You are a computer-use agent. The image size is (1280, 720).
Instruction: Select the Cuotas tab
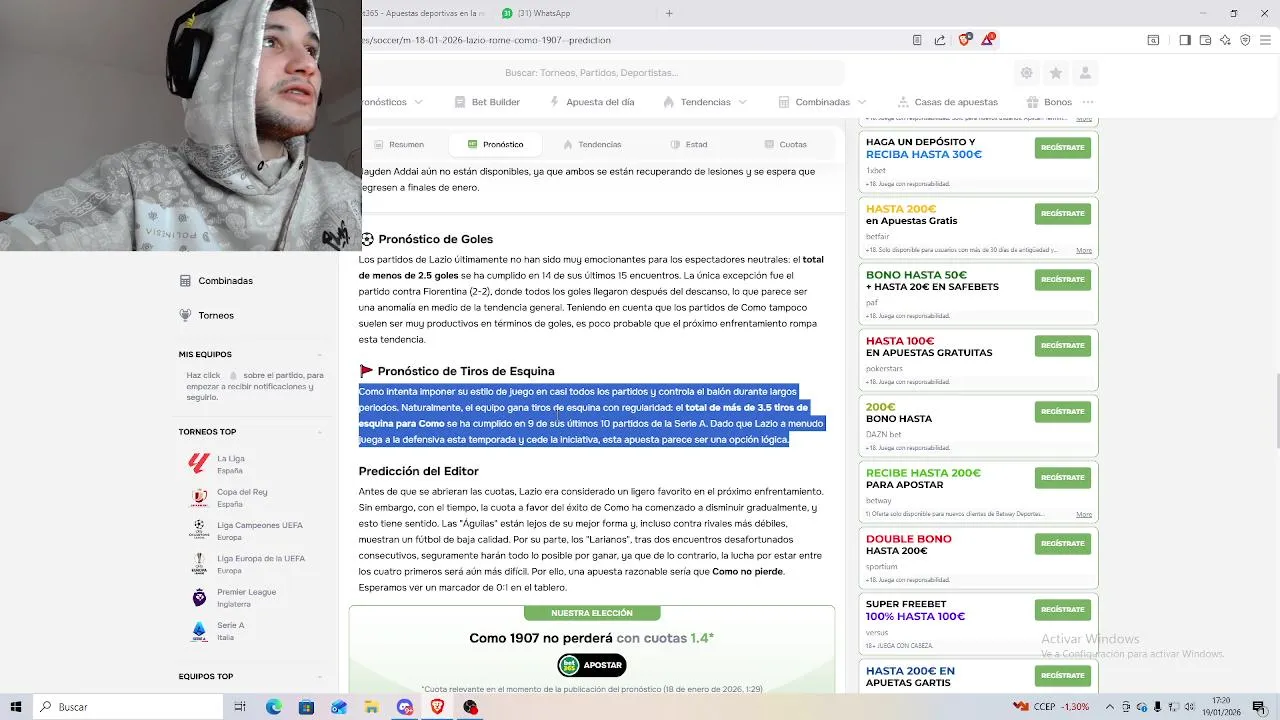785,145
